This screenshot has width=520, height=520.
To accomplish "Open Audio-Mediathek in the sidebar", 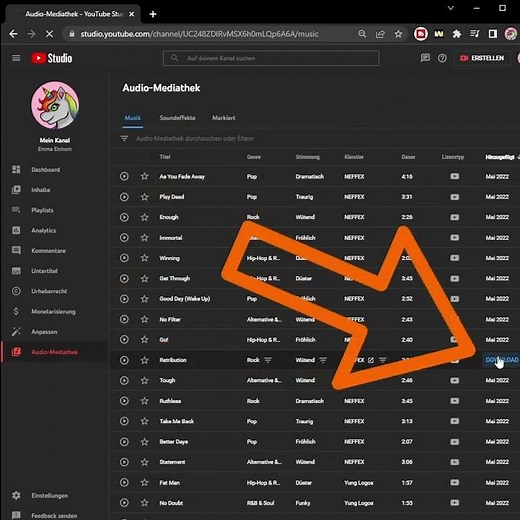I will [53, 352].
